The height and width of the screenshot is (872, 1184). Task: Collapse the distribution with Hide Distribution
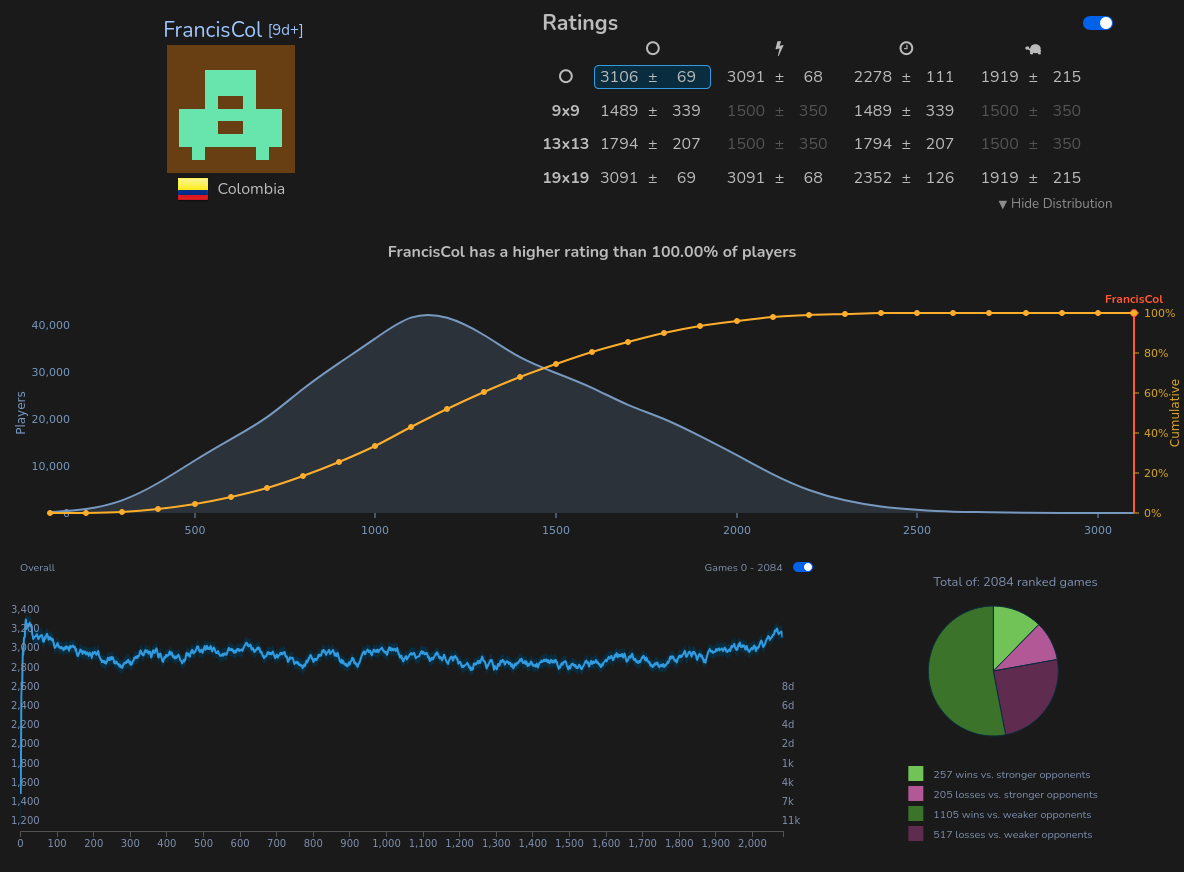1055,203
